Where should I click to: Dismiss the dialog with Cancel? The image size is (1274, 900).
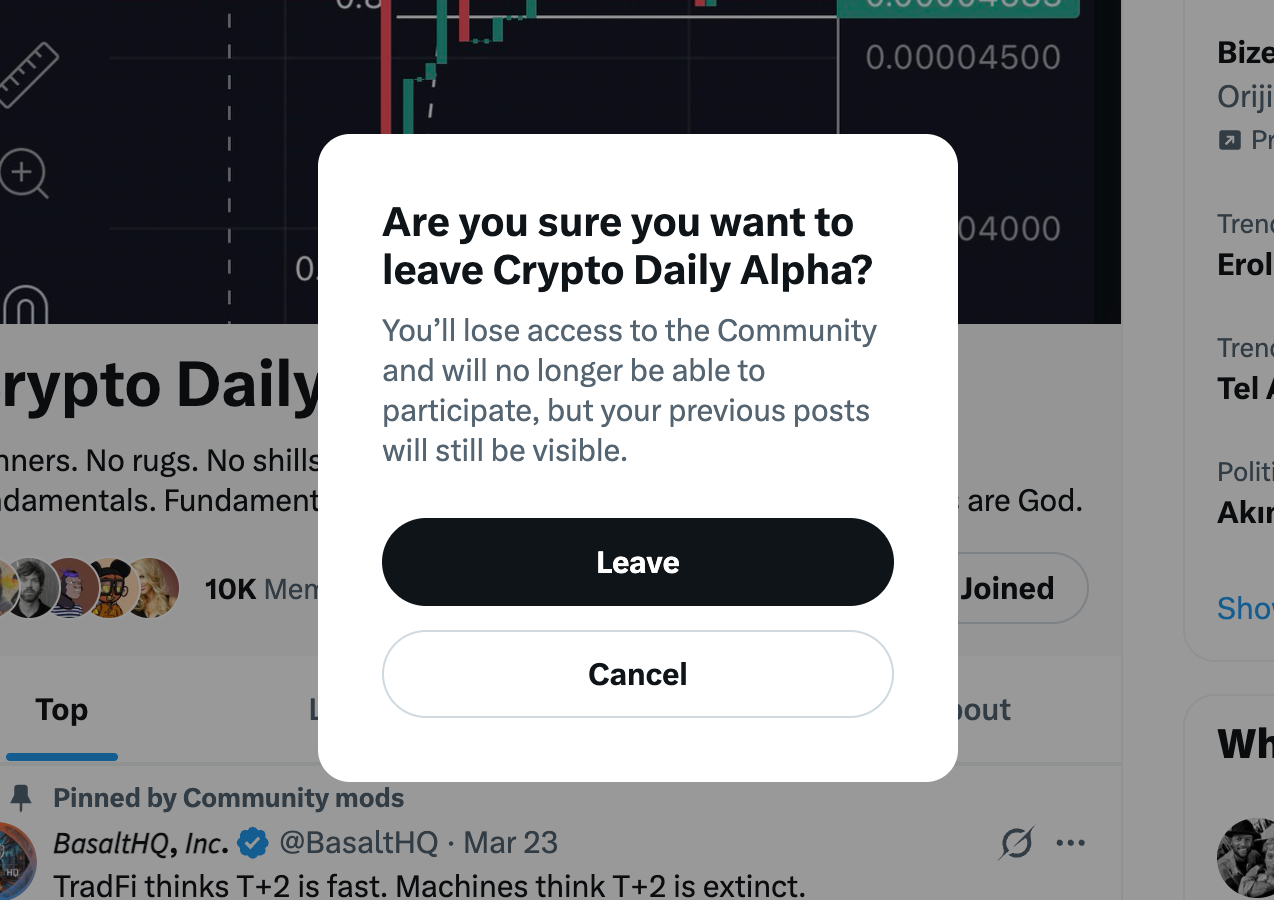(x=637, y=674)
